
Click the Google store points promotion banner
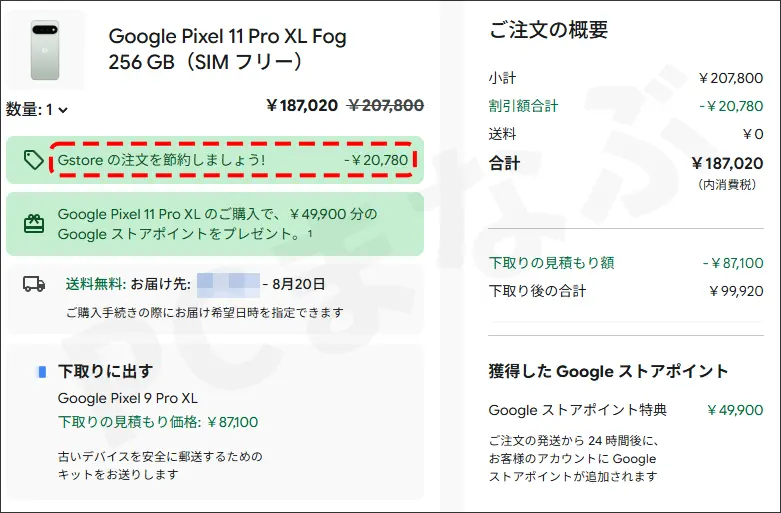tap(215, 224)
